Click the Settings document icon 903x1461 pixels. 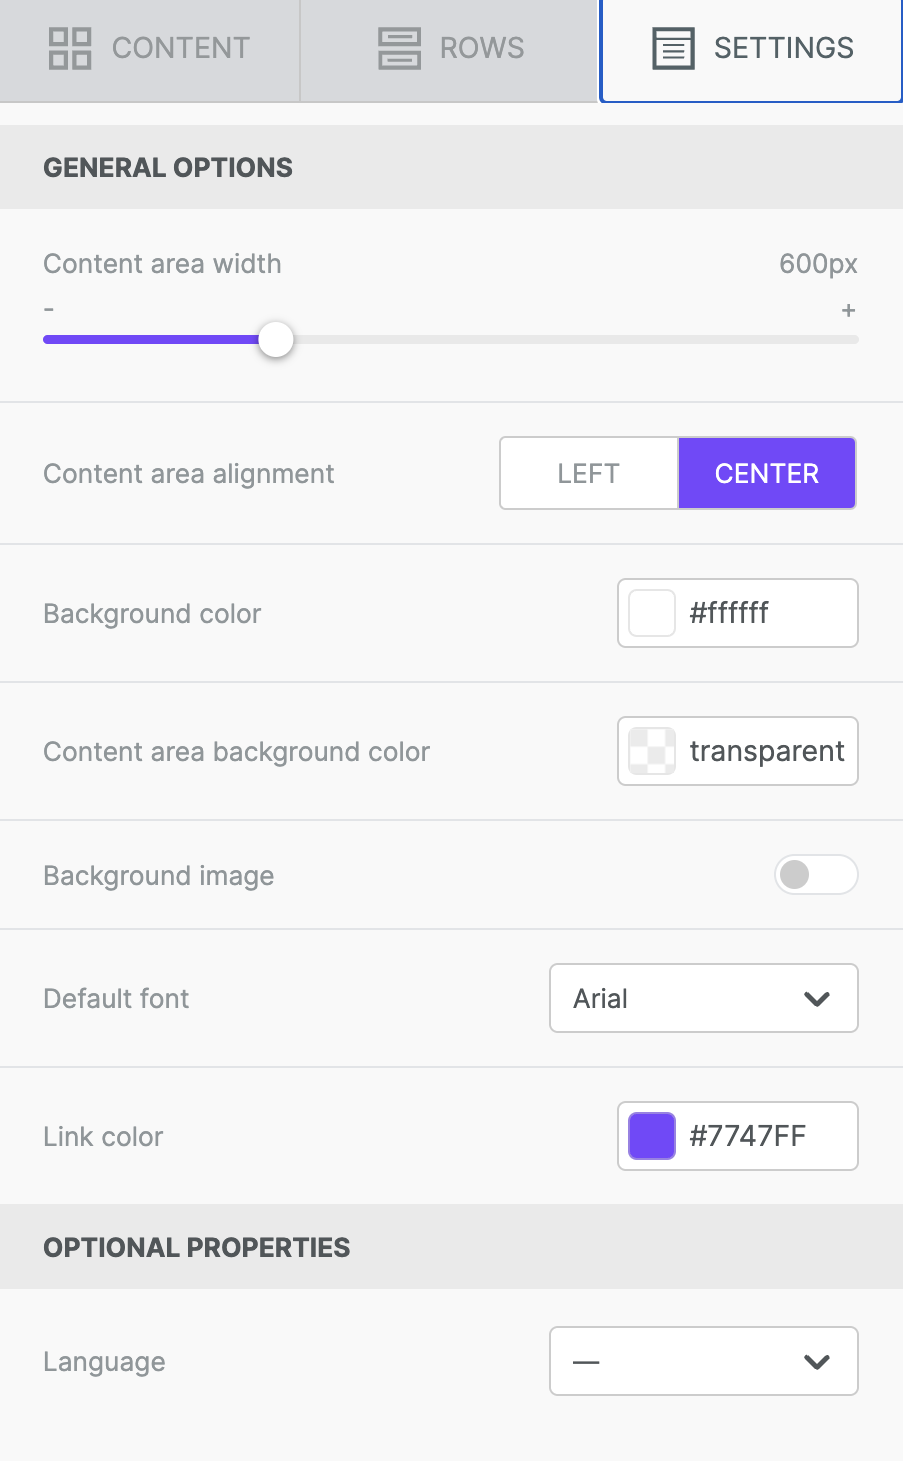672,47
